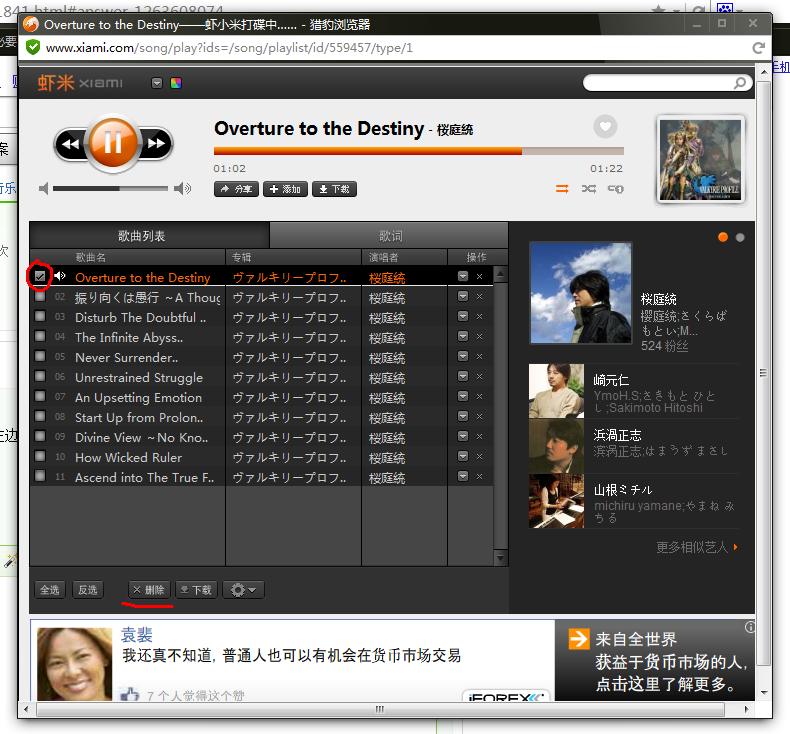Select the orange carousel dot

coord(722,237)
